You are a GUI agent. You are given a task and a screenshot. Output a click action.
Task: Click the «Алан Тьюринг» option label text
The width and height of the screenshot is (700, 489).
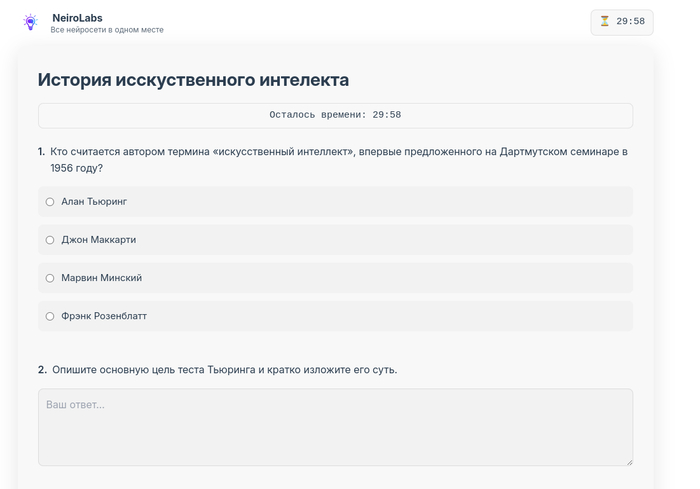(x=94, y=202)
